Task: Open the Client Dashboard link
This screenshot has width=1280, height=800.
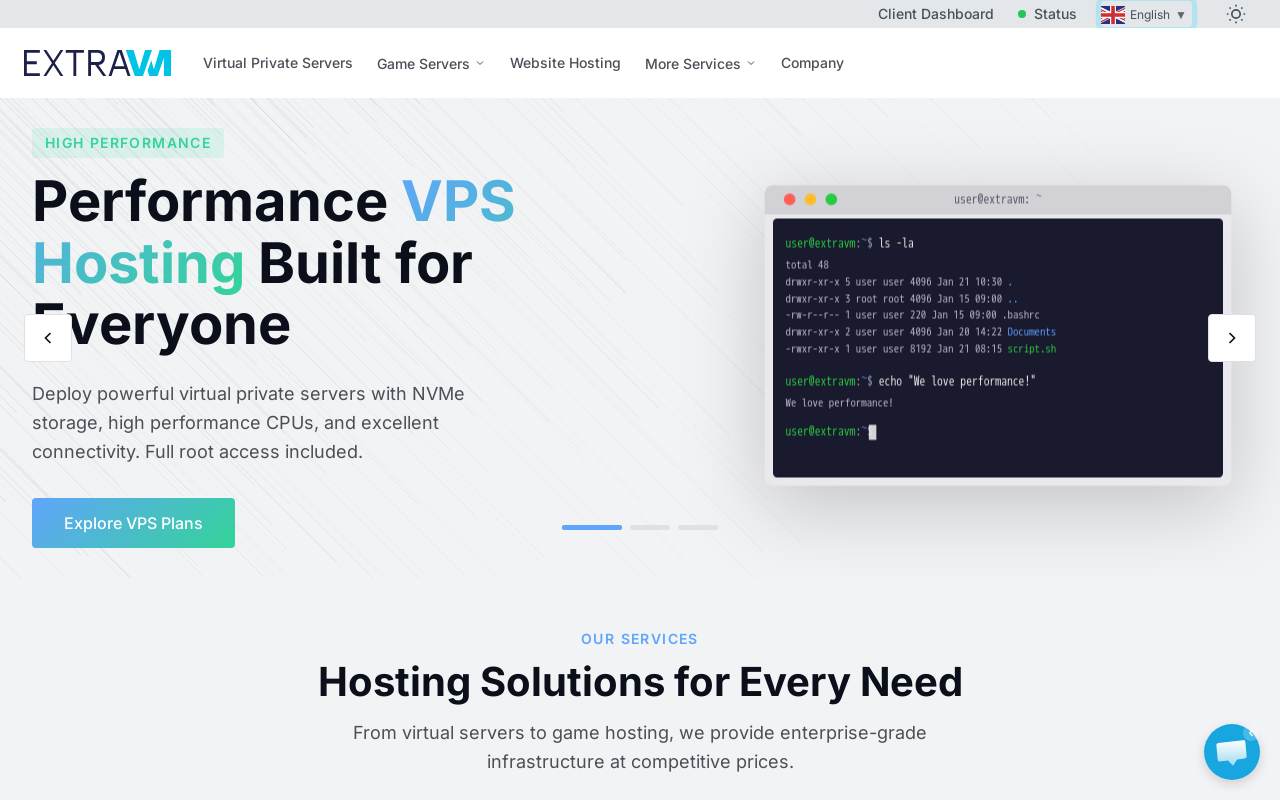Action: click(x=936, y=14)
